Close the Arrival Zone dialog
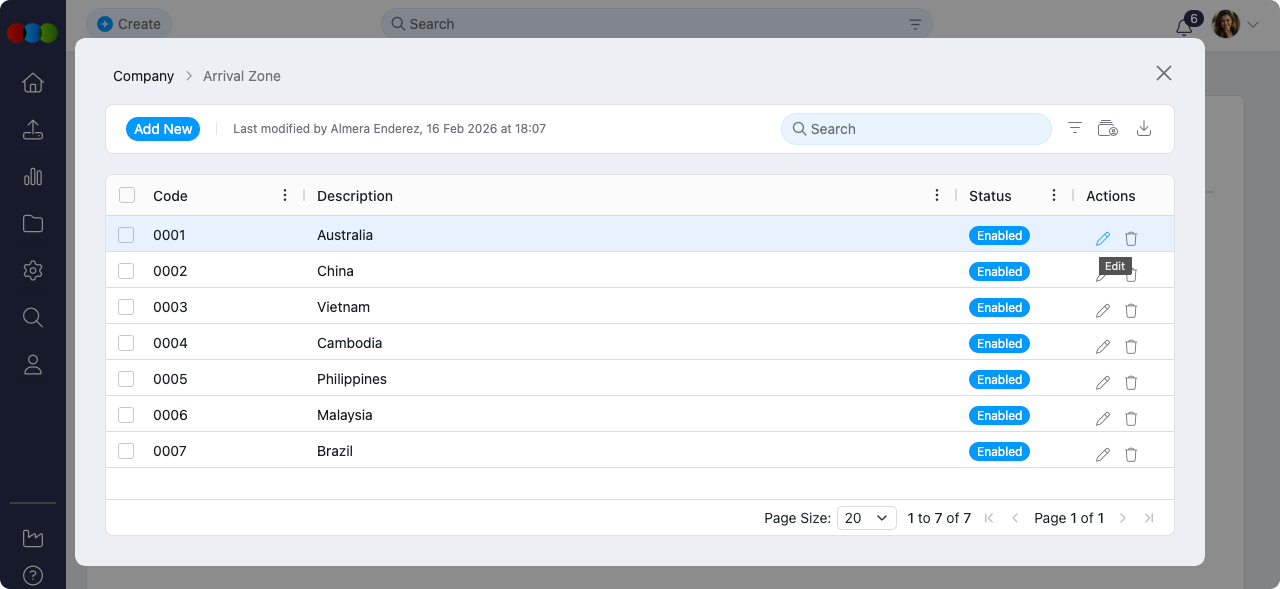The width and height of the screenshot is (1280, 589). pyautogui.click(x=1163, y=73)
